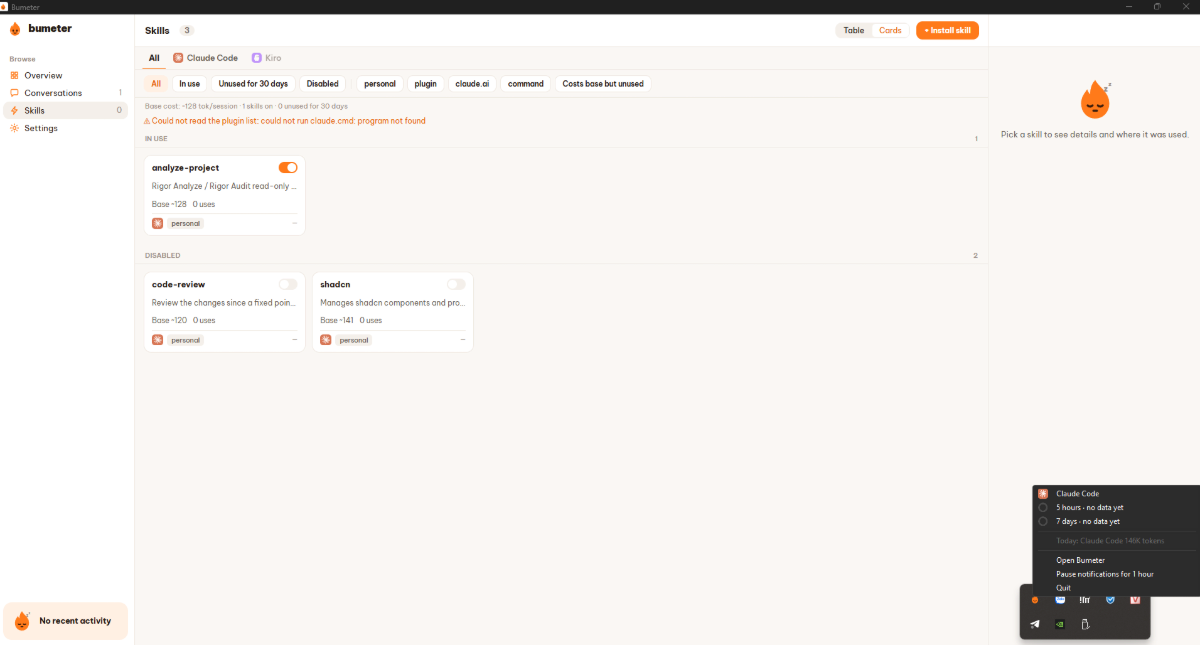Click Claude icon on code-review card
This screenshot has width=1200, height=645.
click(157, 340)
